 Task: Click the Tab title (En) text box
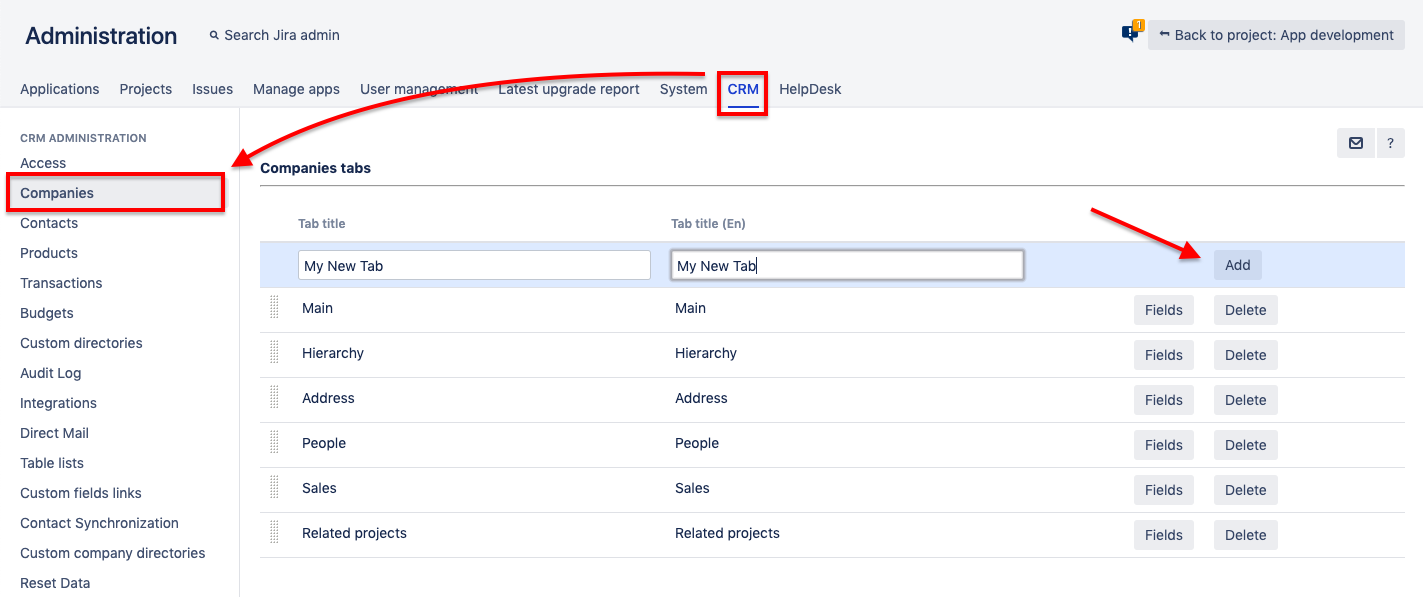[x=847, y=265]
